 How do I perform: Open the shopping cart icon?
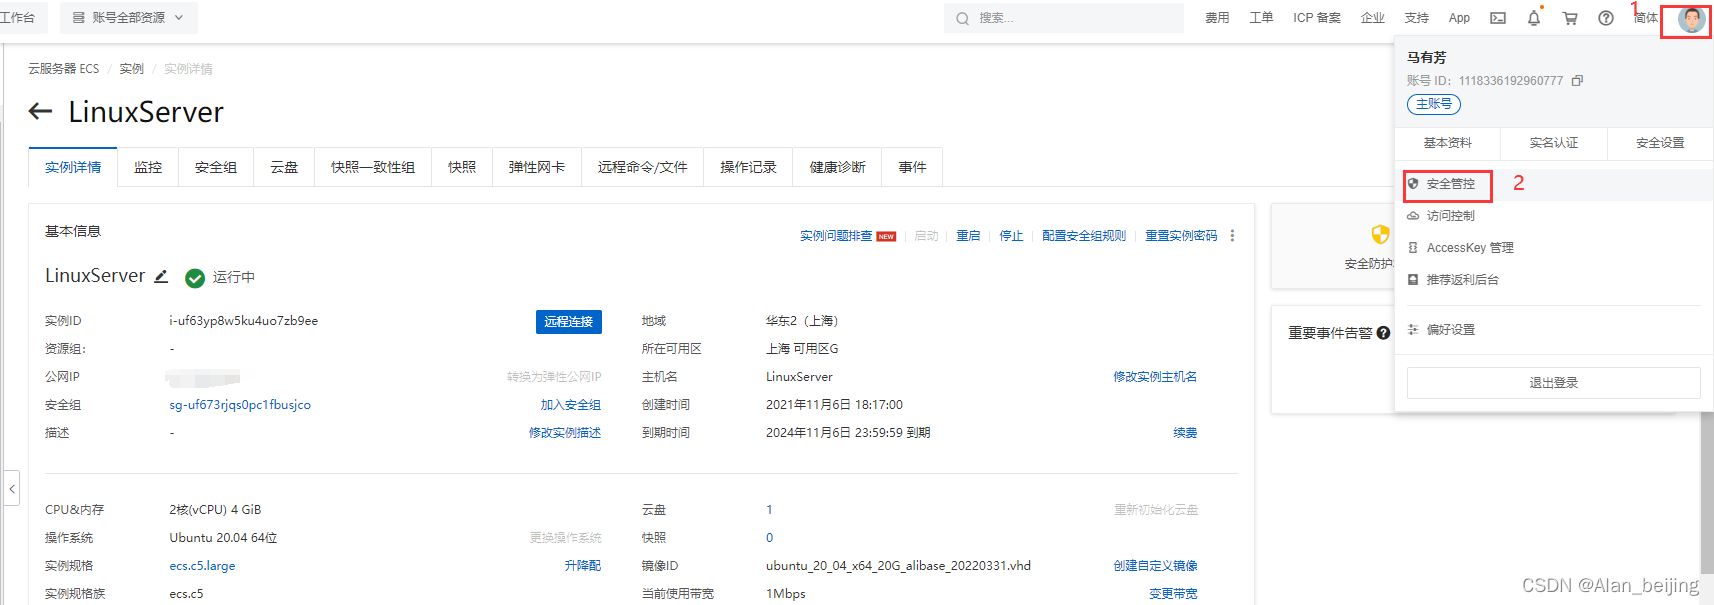point(1570,18)
